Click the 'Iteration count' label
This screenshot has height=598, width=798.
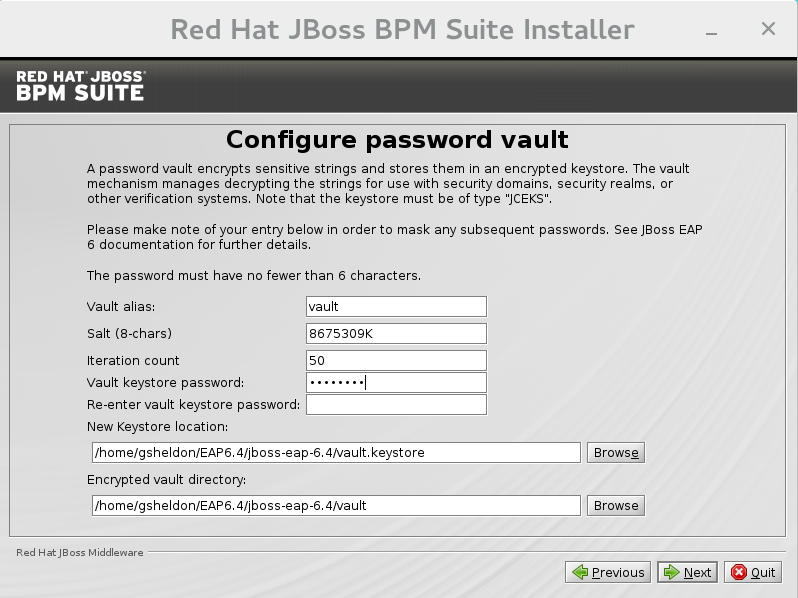[133, 360]
